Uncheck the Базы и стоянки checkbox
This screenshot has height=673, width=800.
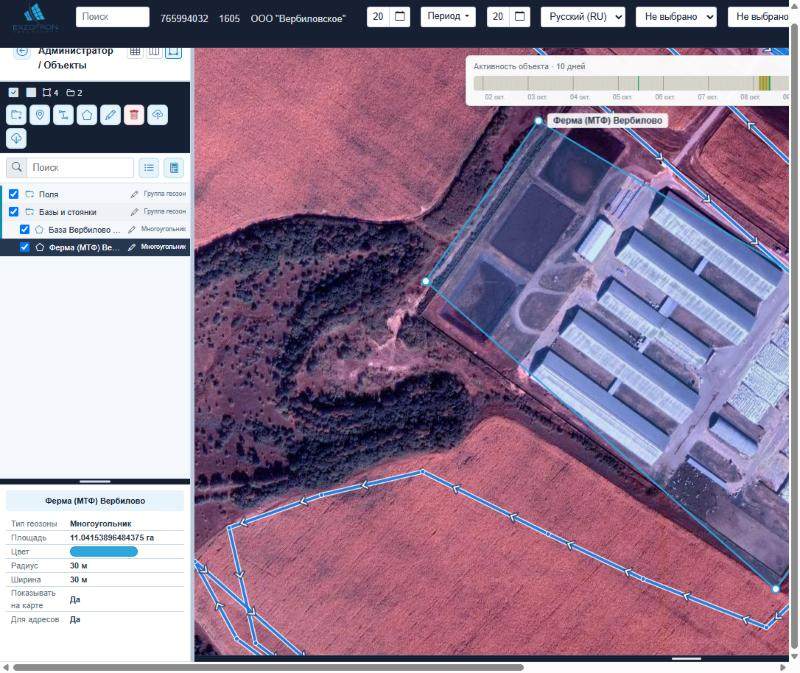tap(14, 212)
